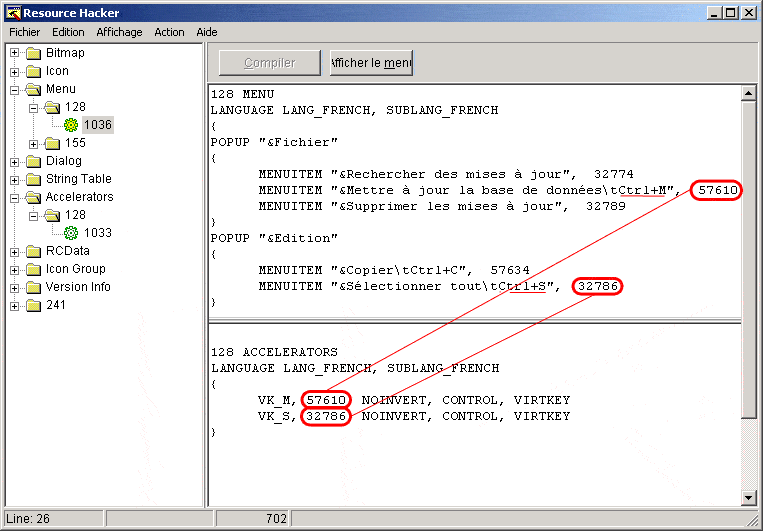Expand the 155 tree node

(x=34, y=144)
